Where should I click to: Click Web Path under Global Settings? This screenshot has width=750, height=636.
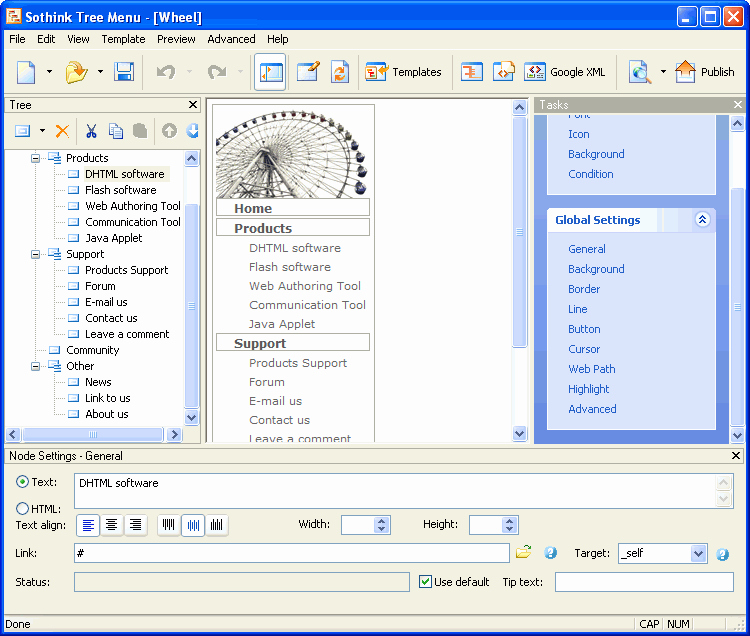[x=592, y=369]
